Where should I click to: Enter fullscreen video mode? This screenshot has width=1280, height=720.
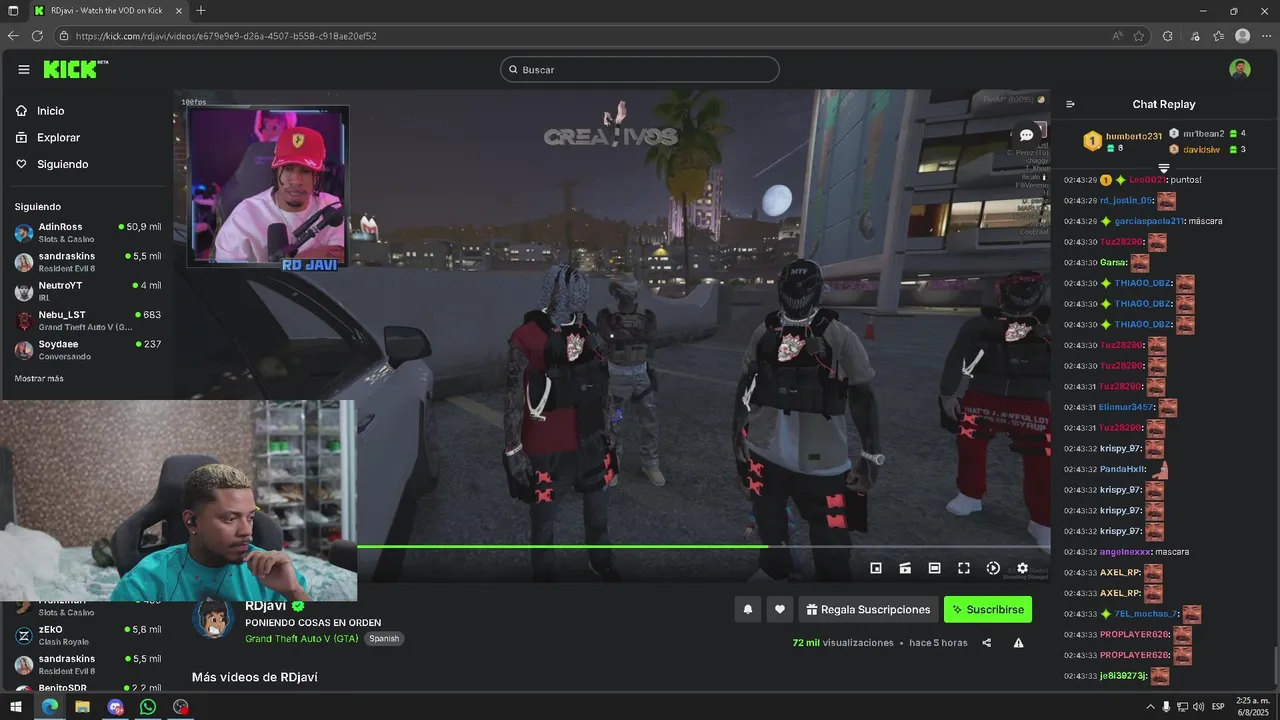click(x=964, y=568)
